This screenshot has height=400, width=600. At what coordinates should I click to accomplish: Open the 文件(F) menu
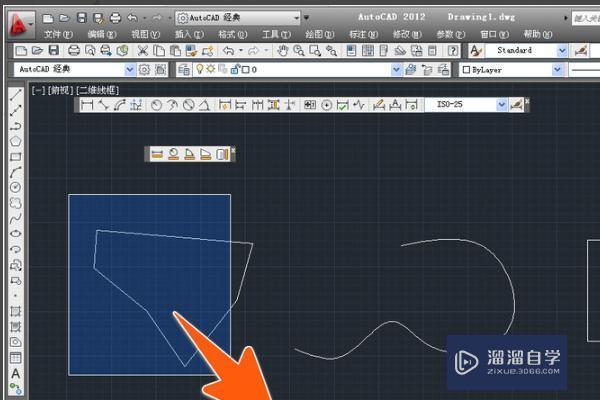(58, 34)
